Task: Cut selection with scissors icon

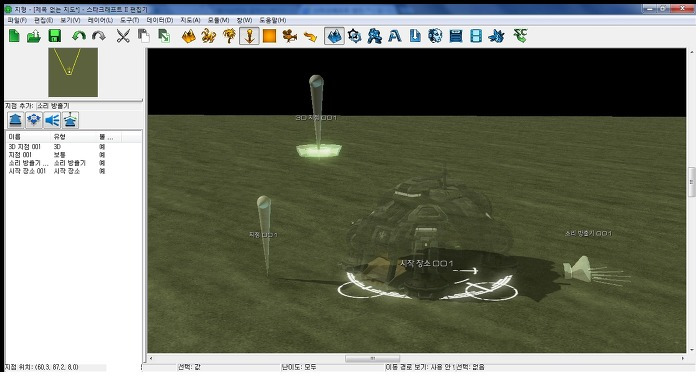Action: 123,36
